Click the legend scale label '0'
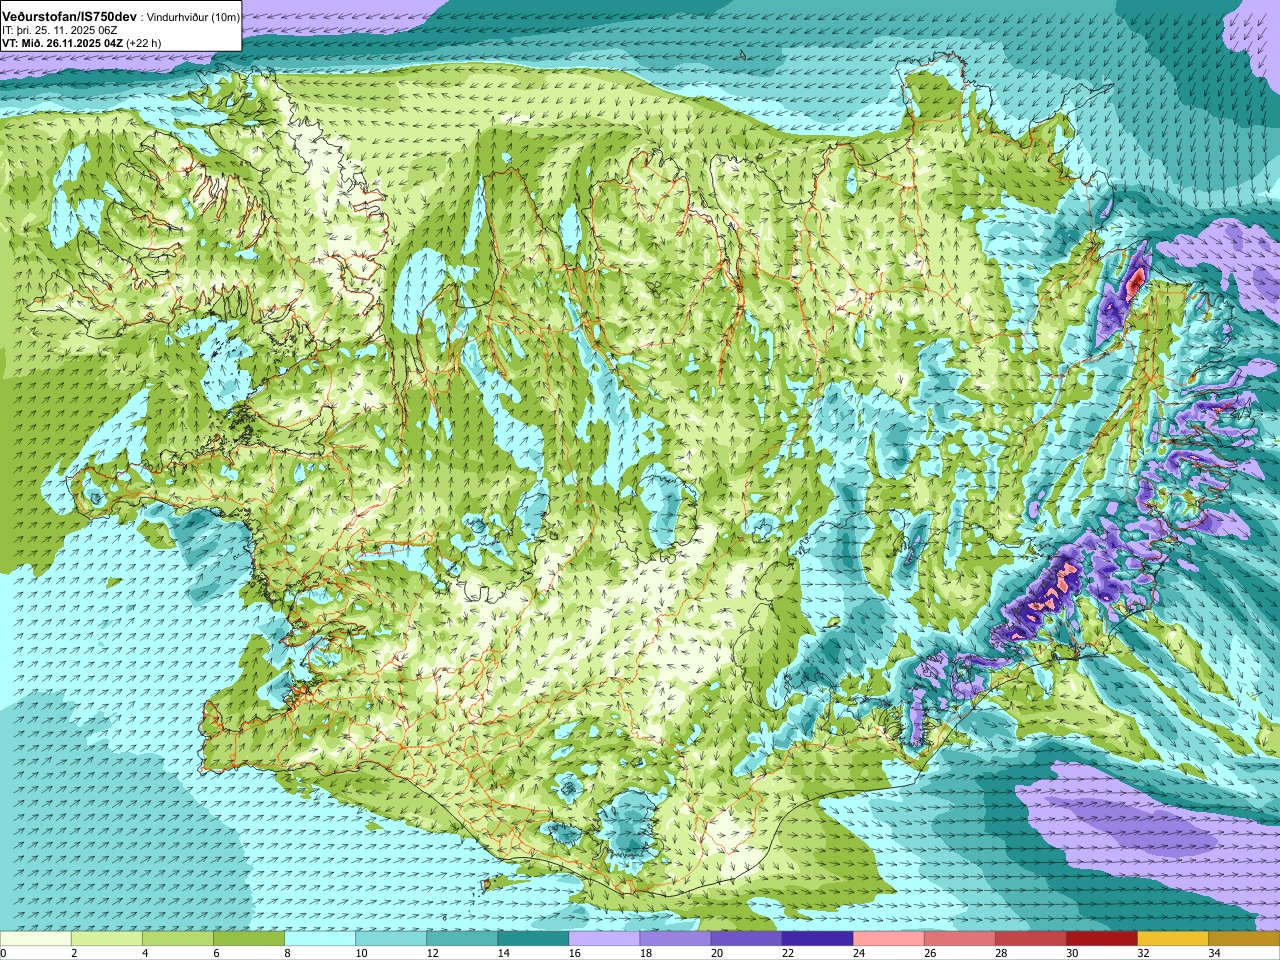 pyautogui.click(x=4, y=953)
